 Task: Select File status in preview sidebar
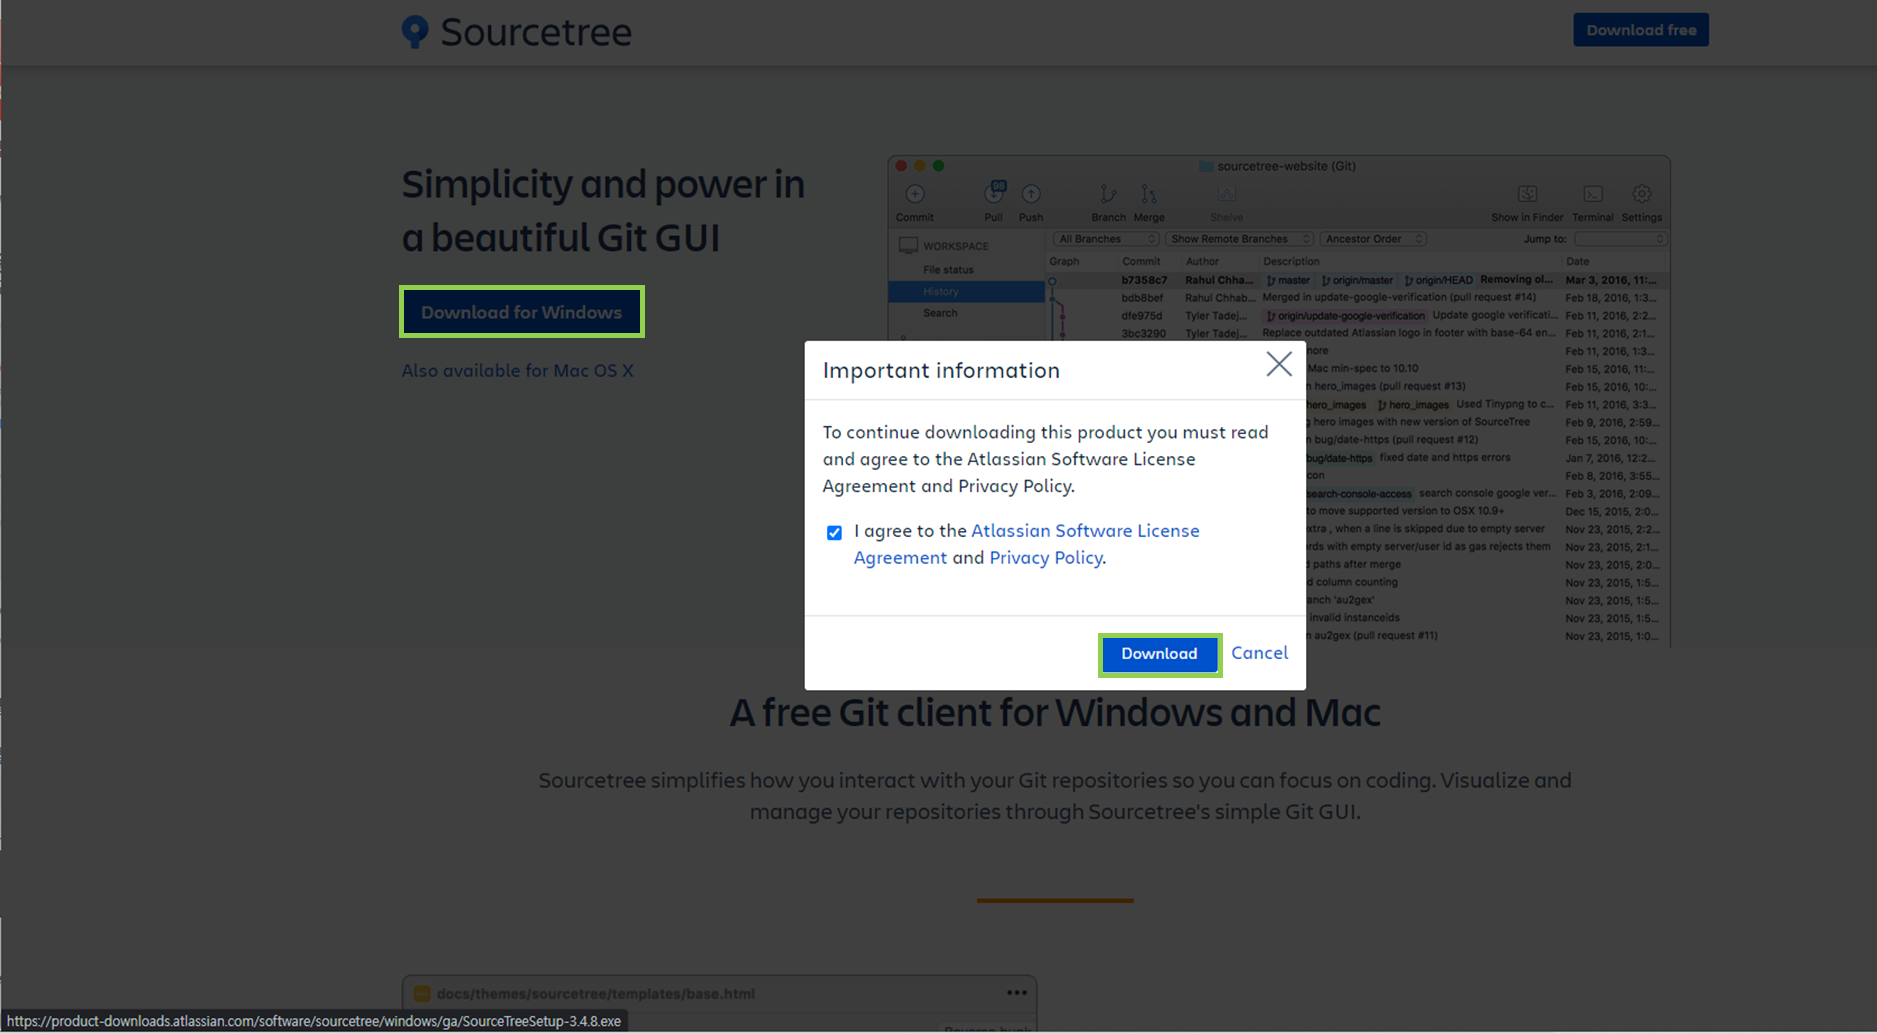(x=948, y=270)
